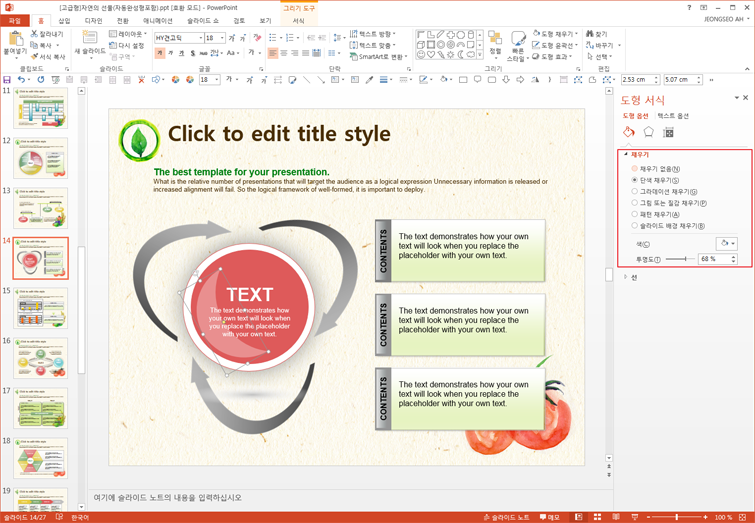Open Select (선택) dropdown in editing group
Screen dimensions: 755x523
point(599,56)
